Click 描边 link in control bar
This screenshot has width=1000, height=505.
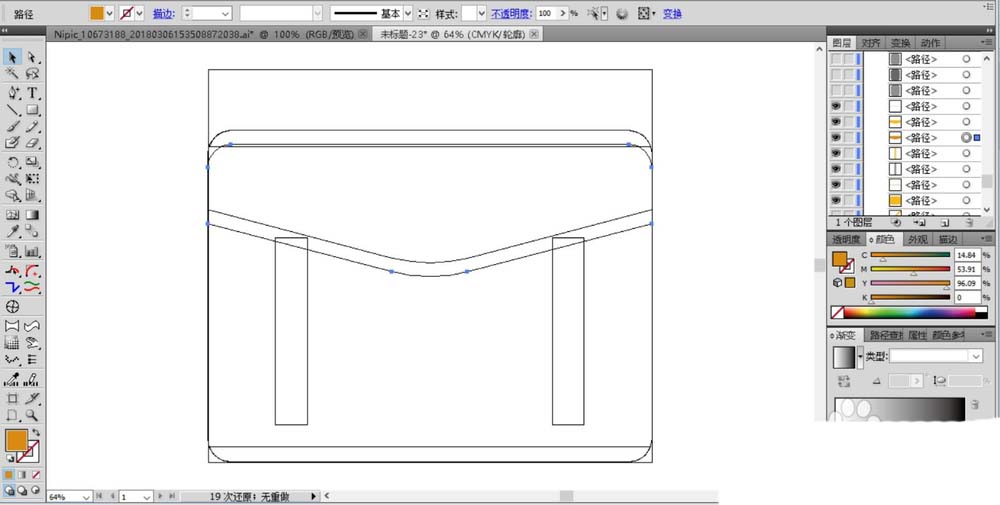point(163,13)
